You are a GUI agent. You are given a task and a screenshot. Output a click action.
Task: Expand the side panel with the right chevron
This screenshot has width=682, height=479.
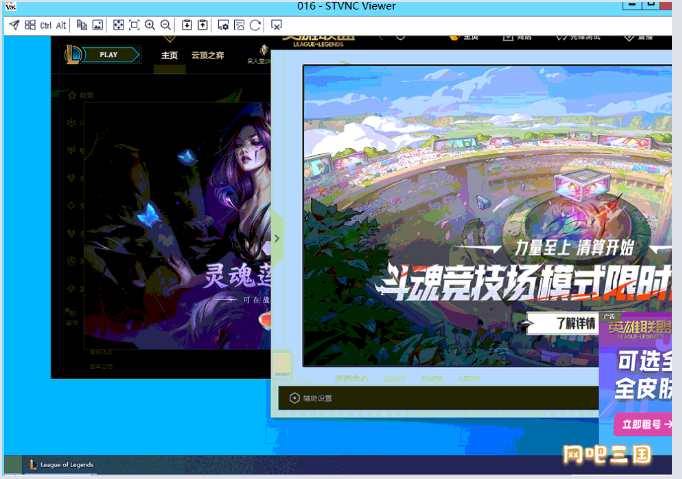tap(277, 238)
